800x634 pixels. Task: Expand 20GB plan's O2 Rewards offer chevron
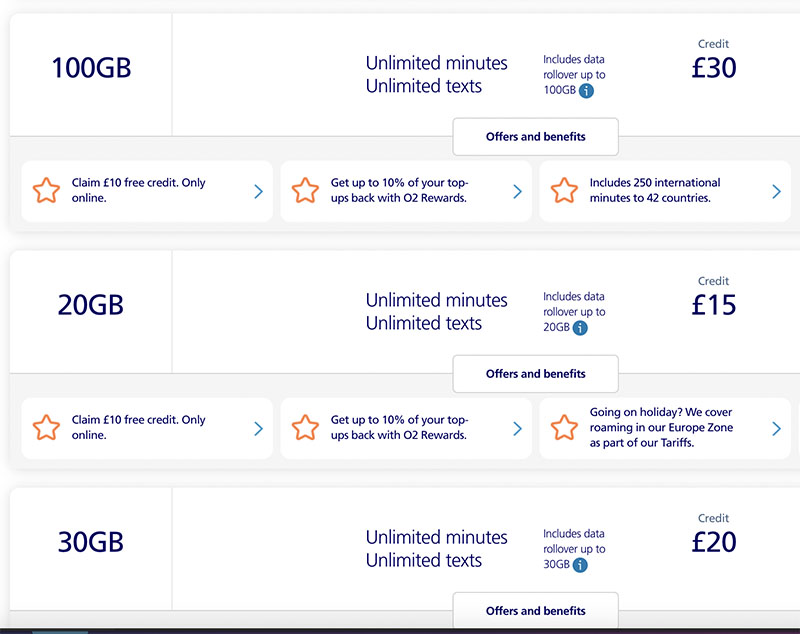[517, 428]
